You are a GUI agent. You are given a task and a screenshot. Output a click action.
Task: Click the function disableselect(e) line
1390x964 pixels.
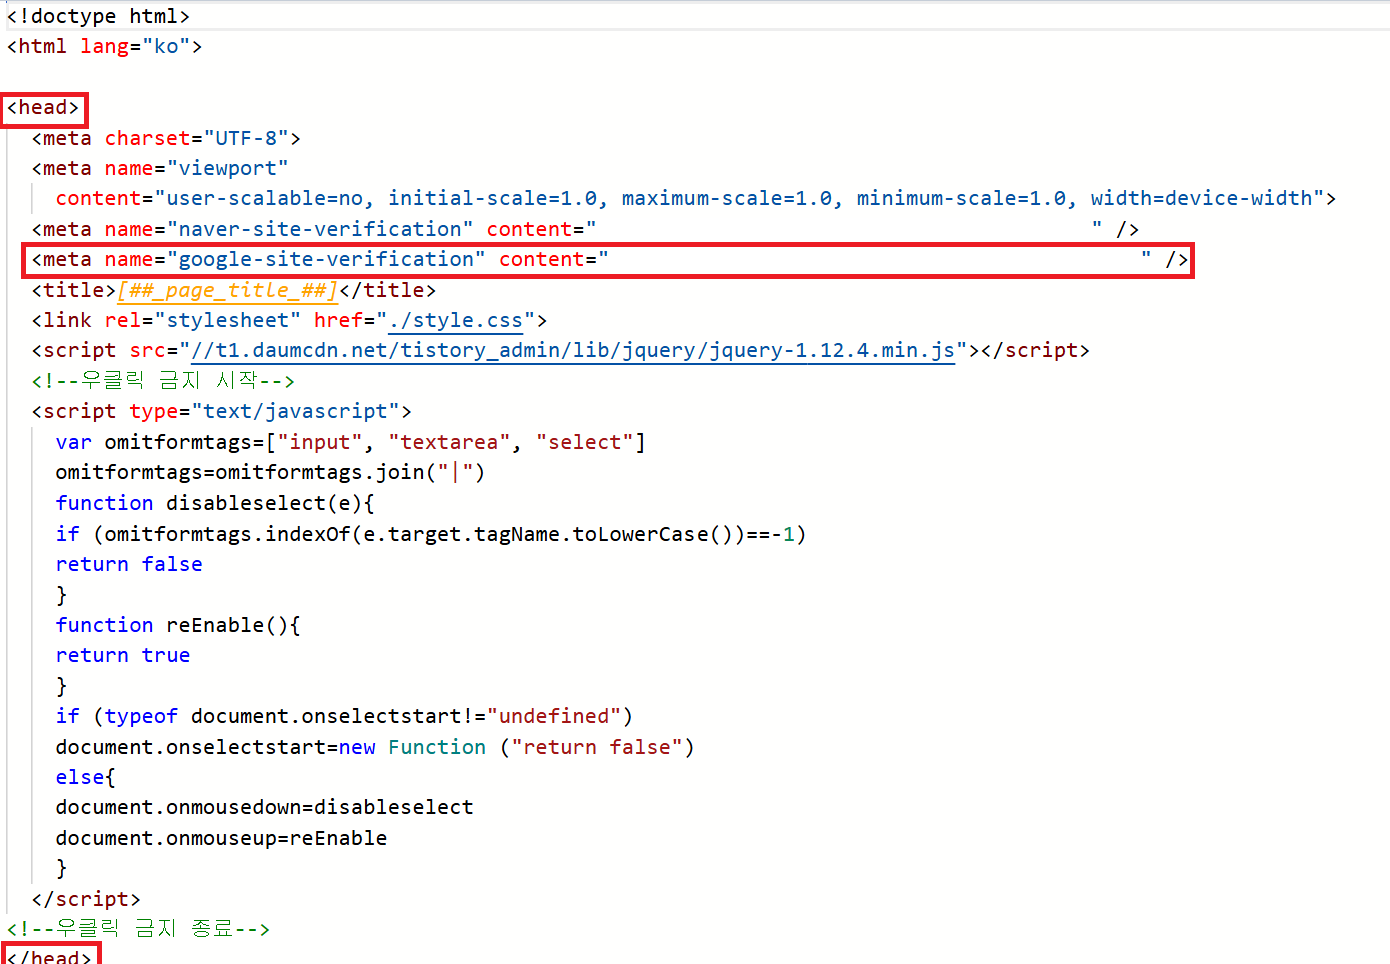(215, 504)
